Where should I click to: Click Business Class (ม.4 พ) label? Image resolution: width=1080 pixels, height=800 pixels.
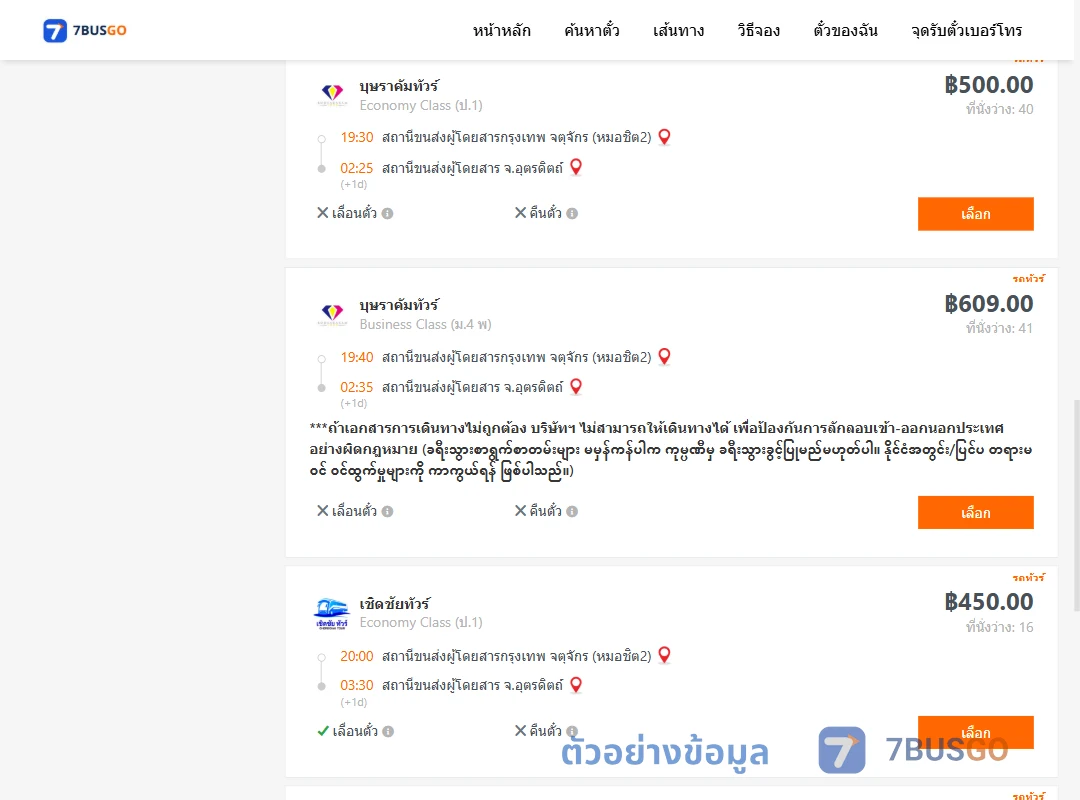pyautogui.click(x=426, y=325)
